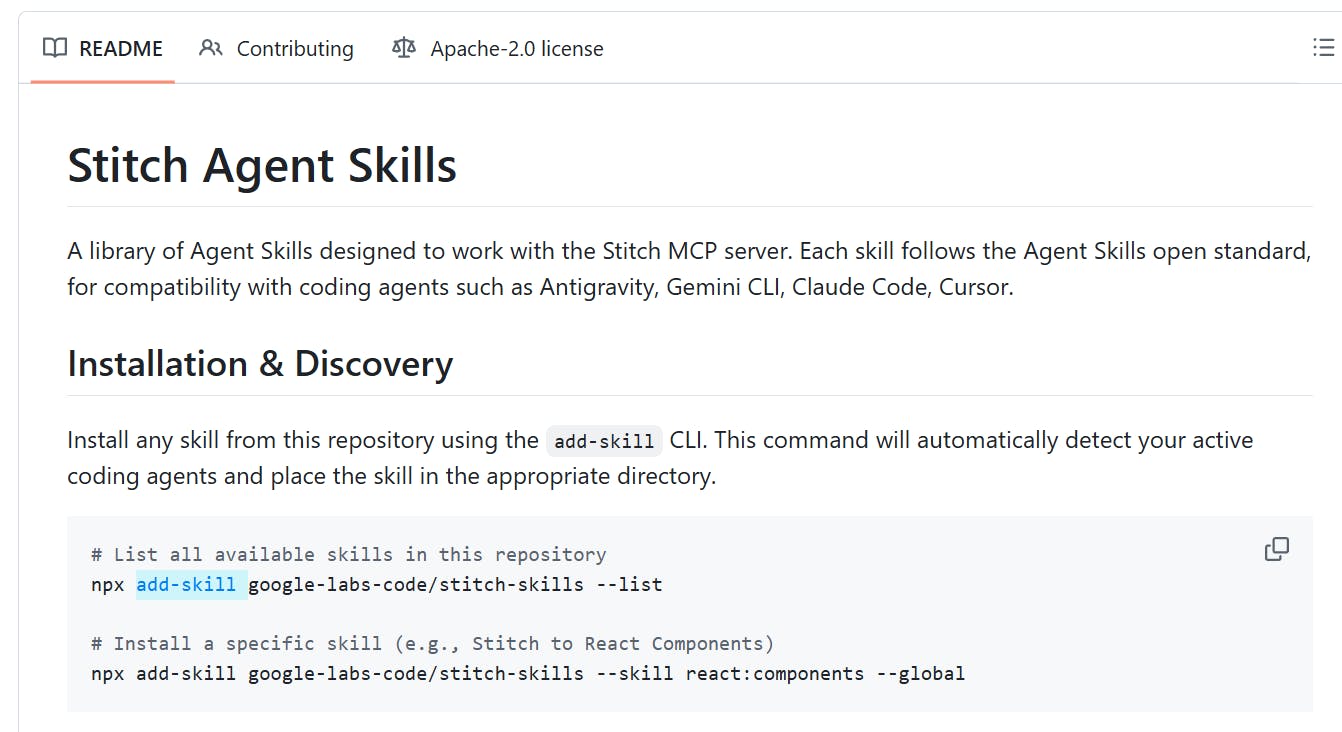Click the Installation & Discovery heading

click(x=260, y=364)
